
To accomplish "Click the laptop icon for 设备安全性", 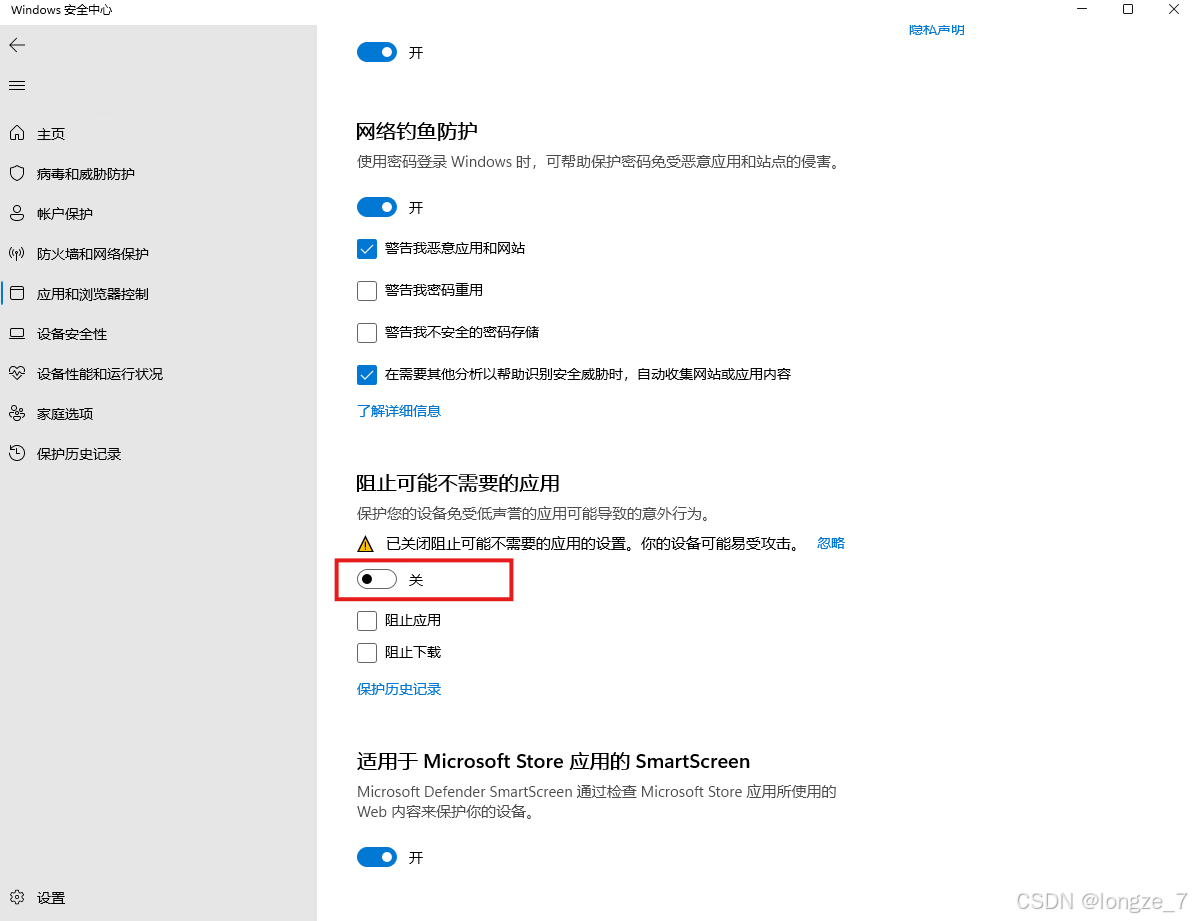I will 17,334.
